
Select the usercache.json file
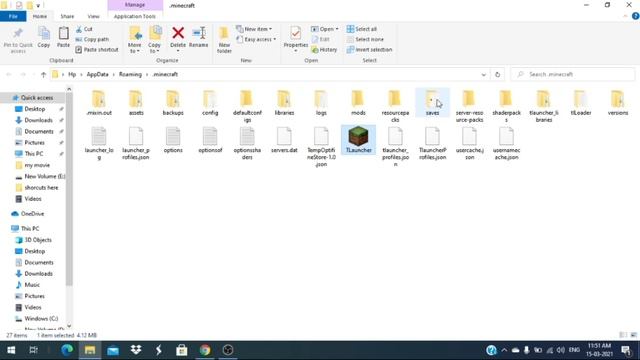coord(469,143)
